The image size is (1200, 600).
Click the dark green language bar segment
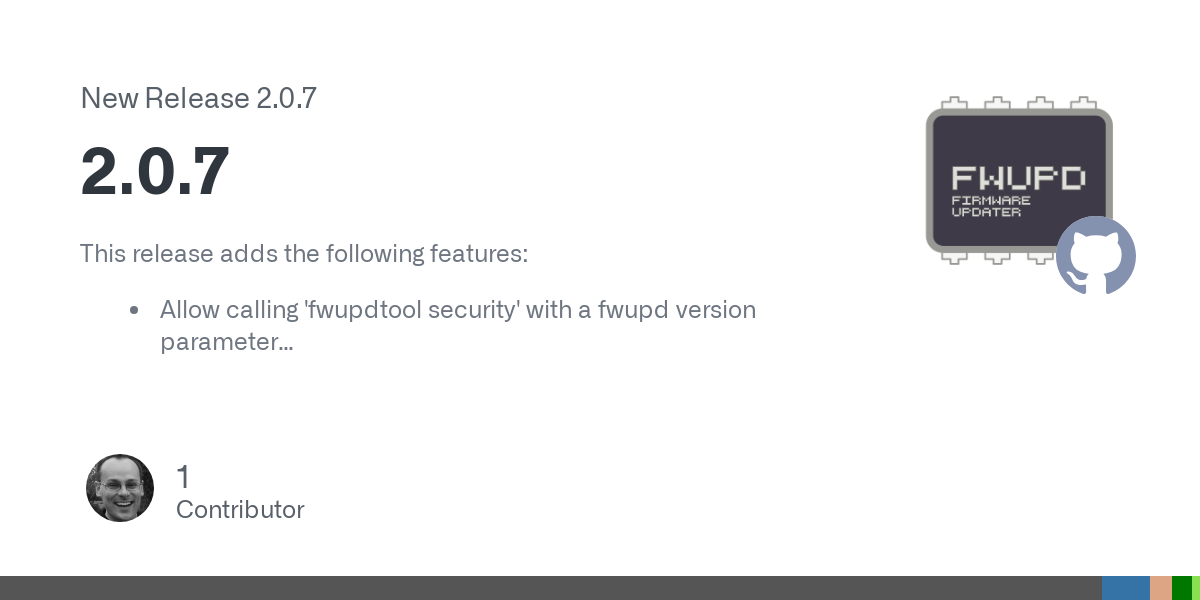coord(1181,588)
